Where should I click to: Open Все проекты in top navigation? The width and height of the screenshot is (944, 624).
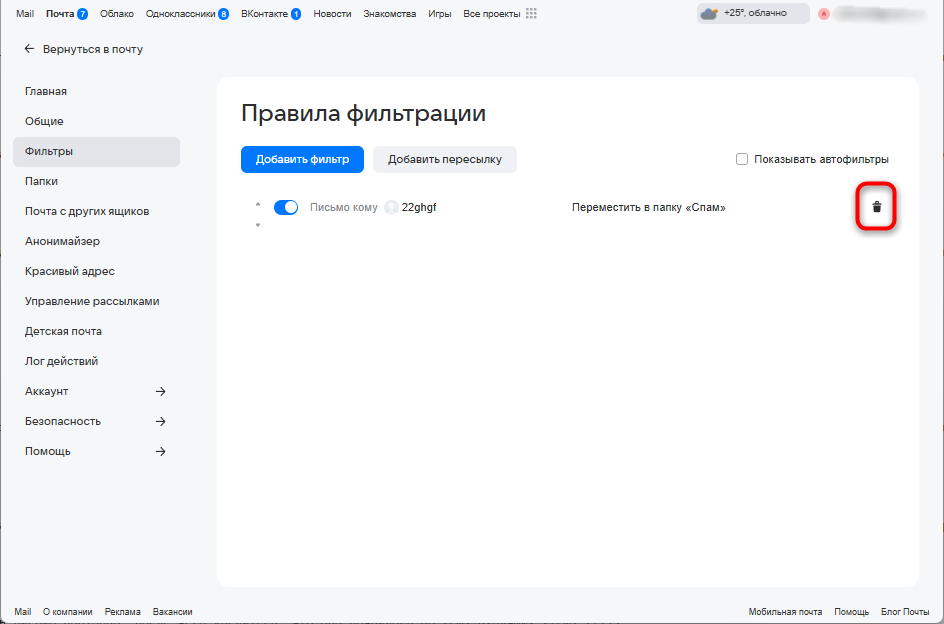click(492, 13)
